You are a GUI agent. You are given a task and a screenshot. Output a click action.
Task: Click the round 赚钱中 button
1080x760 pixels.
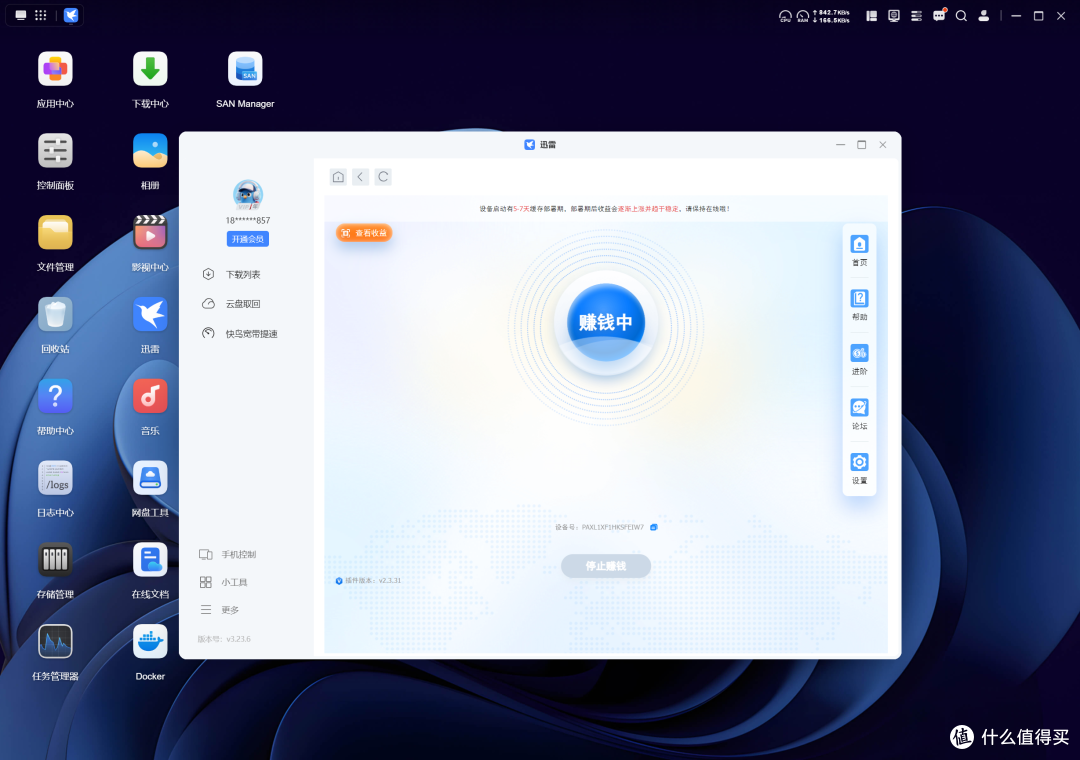[x=605, y=322]
